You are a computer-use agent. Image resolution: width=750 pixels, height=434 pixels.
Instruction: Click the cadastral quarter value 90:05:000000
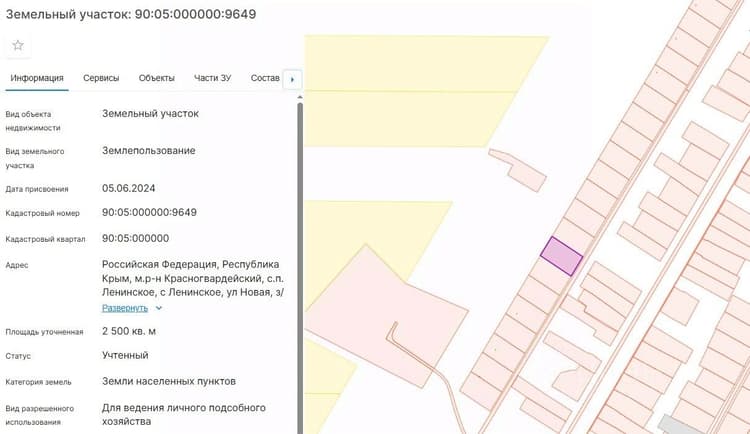135,238
